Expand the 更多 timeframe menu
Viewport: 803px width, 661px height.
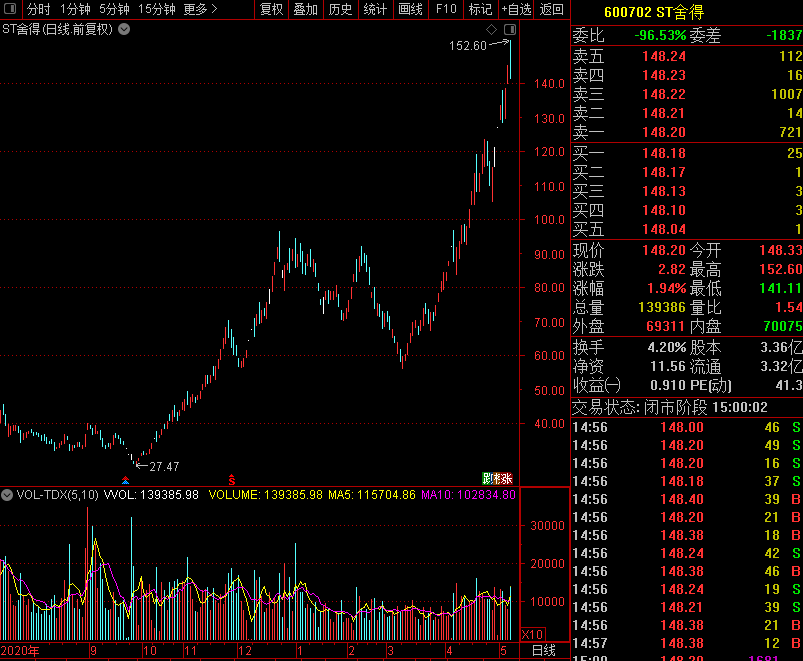[200, 9]
